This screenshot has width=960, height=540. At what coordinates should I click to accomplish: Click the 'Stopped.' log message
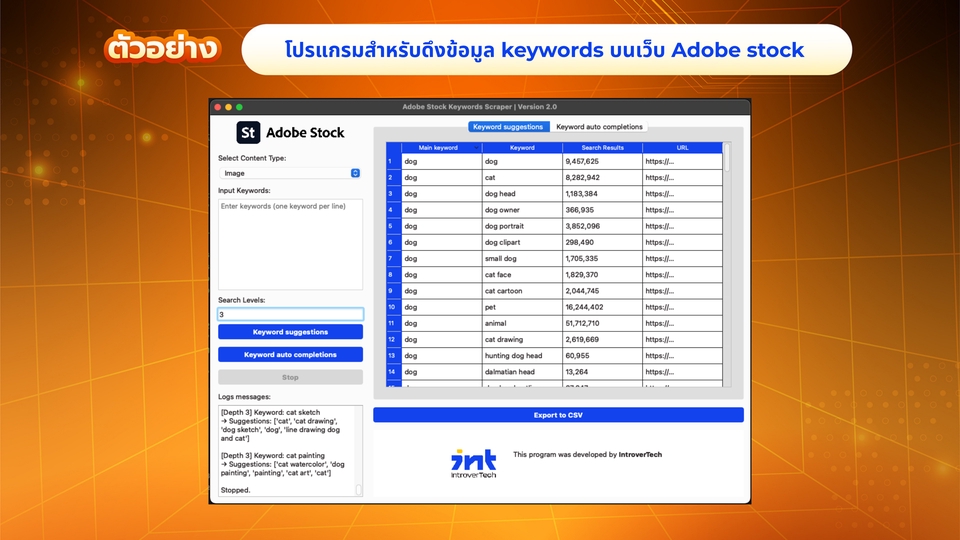click(236, 490)
